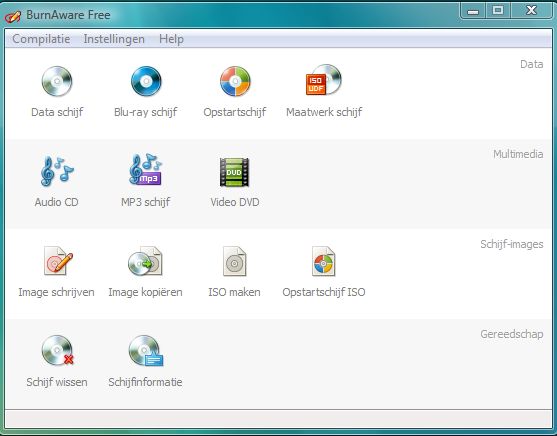Open the Compilatie menu
Image resolution: width=557 pixels, height=436 pixels.
coord(41,39)
